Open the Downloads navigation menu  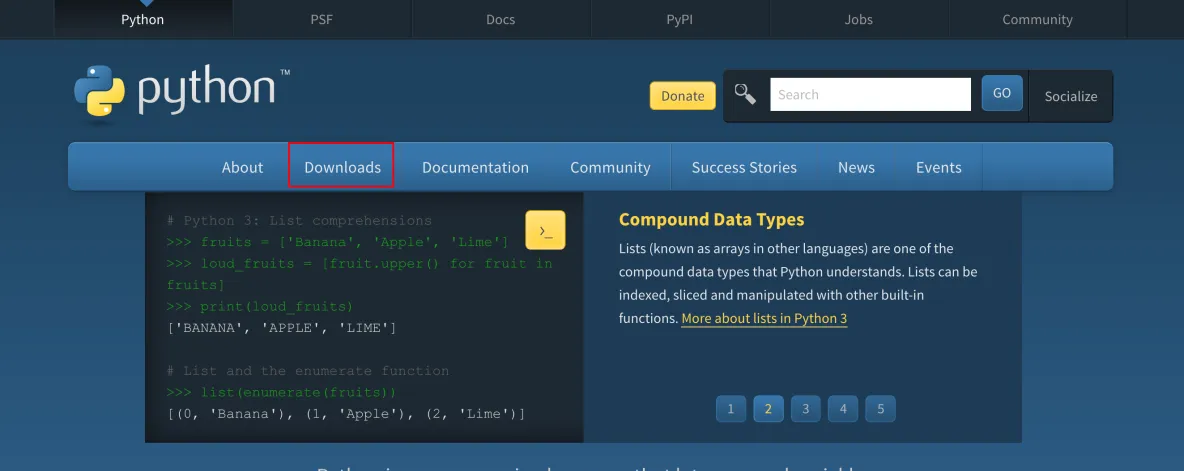click(342, 167)
